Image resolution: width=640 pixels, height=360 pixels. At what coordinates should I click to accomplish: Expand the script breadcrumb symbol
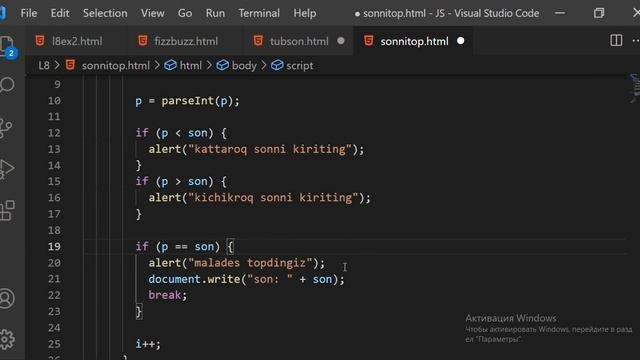[x=299, y=65]
